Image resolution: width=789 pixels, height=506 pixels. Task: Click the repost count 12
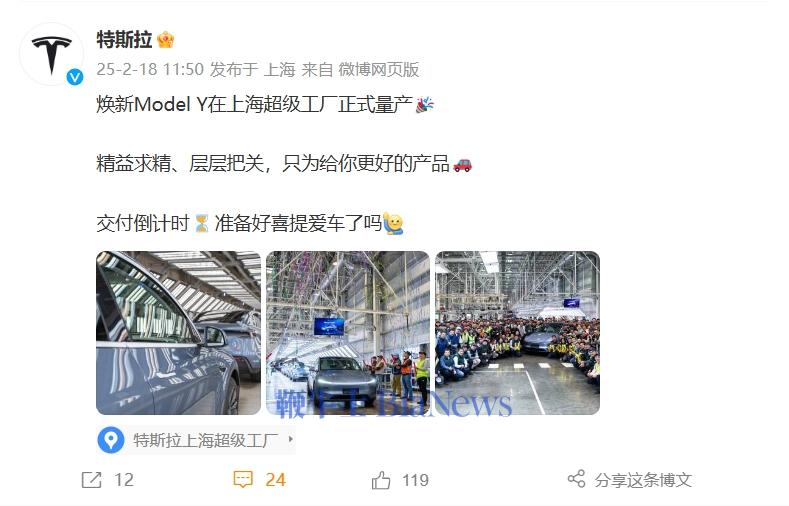pos(124,480)
